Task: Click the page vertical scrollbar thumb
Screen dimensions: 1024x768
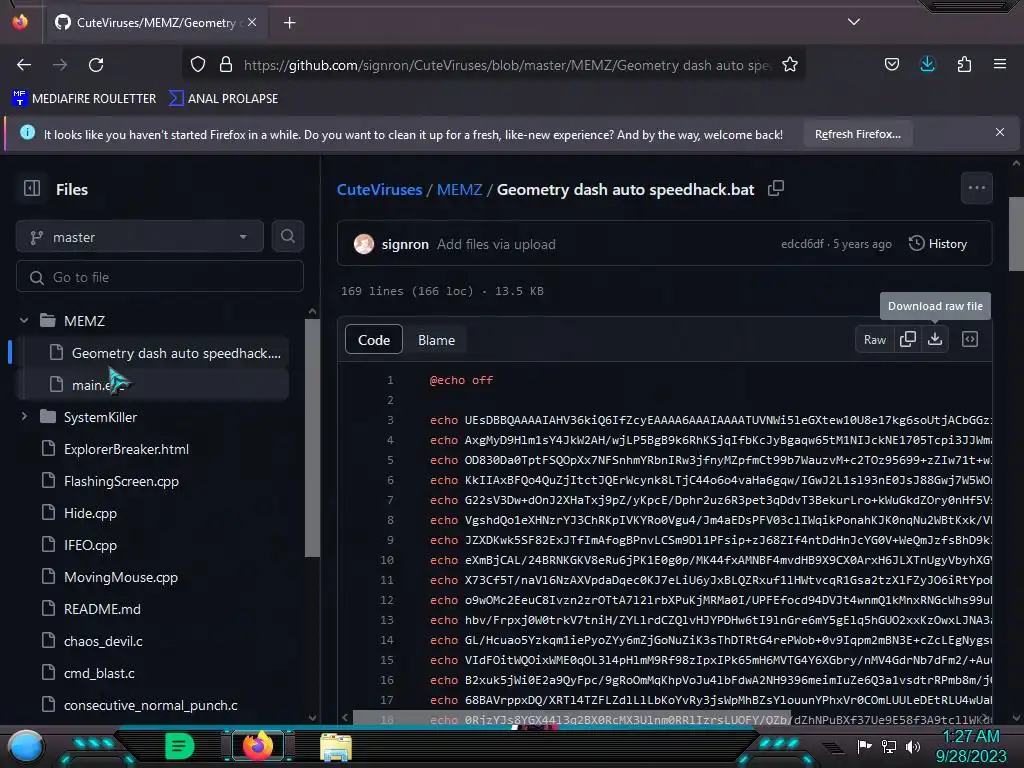Action: [x=1016, y=234]
